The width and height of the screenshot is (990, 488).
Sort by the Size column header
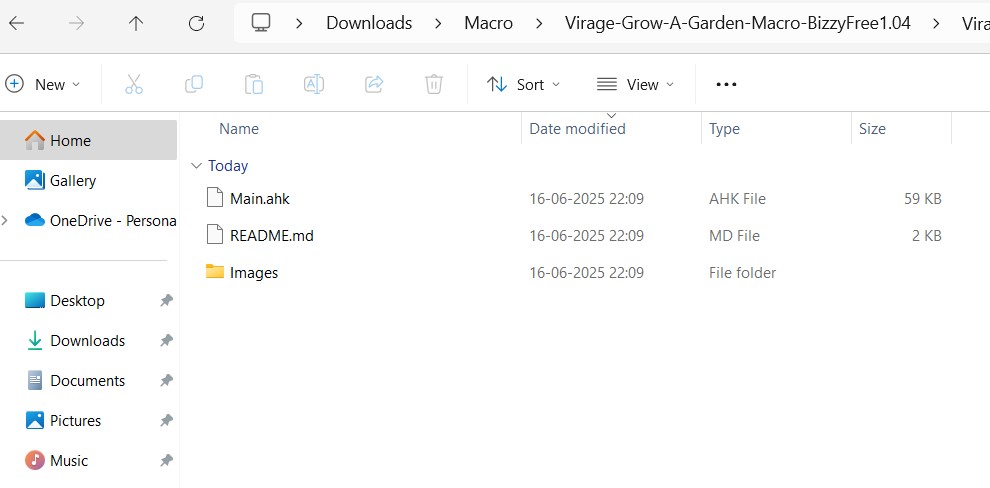tap(872, 129)
